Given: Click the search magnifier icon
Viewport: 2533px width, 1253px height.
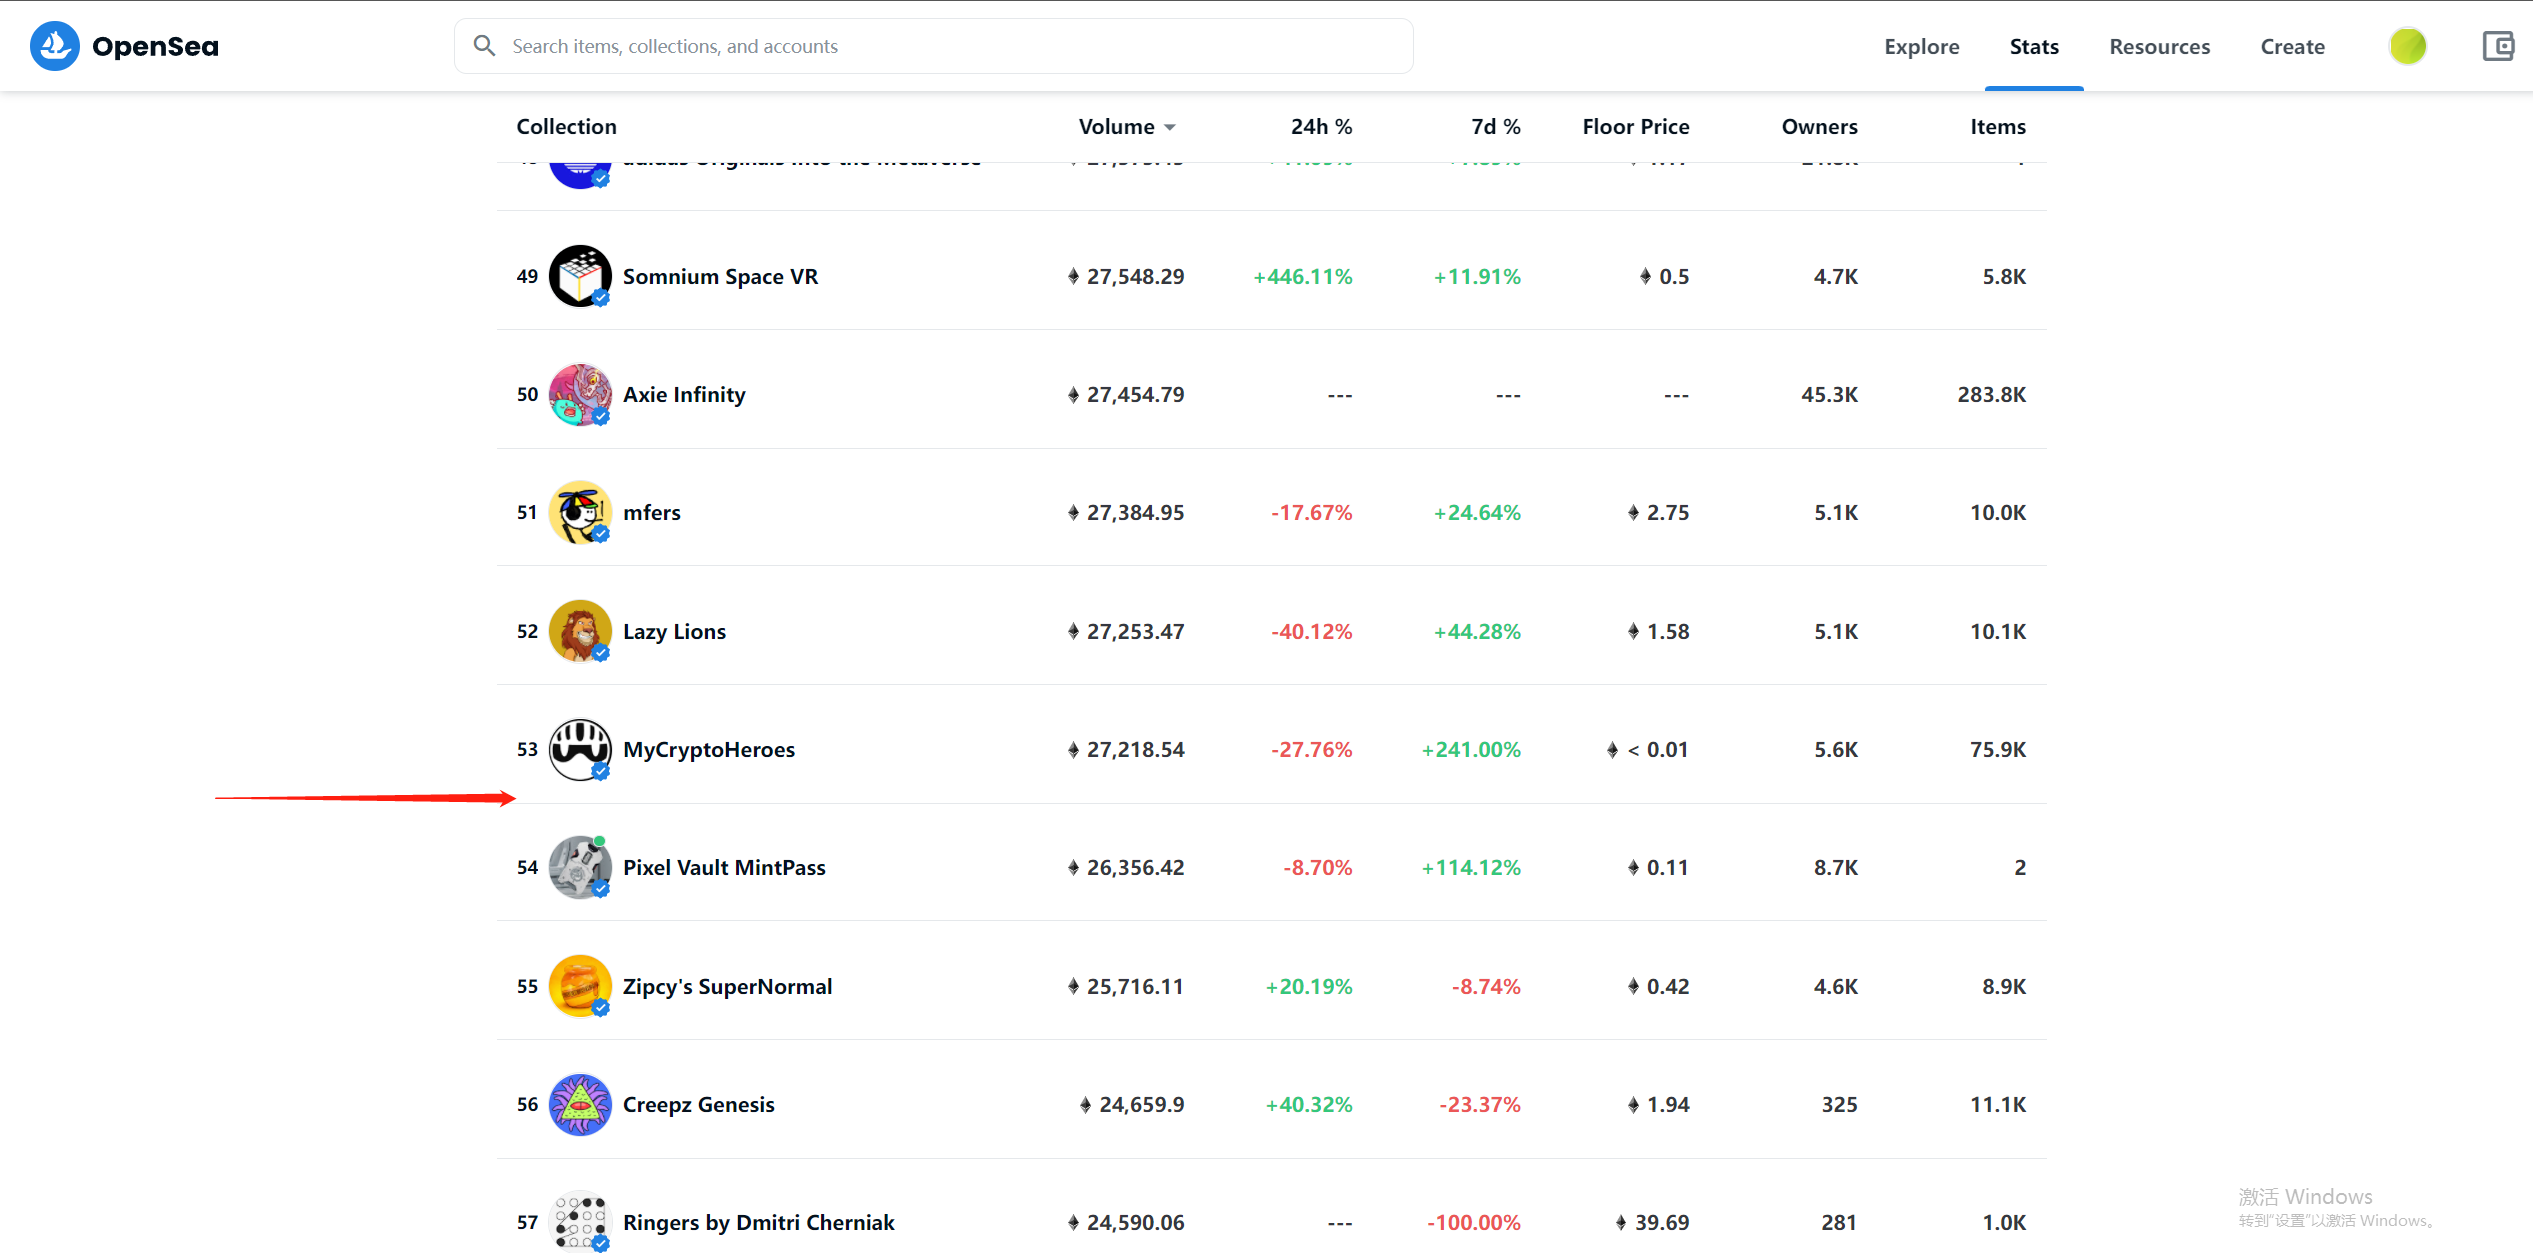Looking at the screenshot, I should (484, 46).
